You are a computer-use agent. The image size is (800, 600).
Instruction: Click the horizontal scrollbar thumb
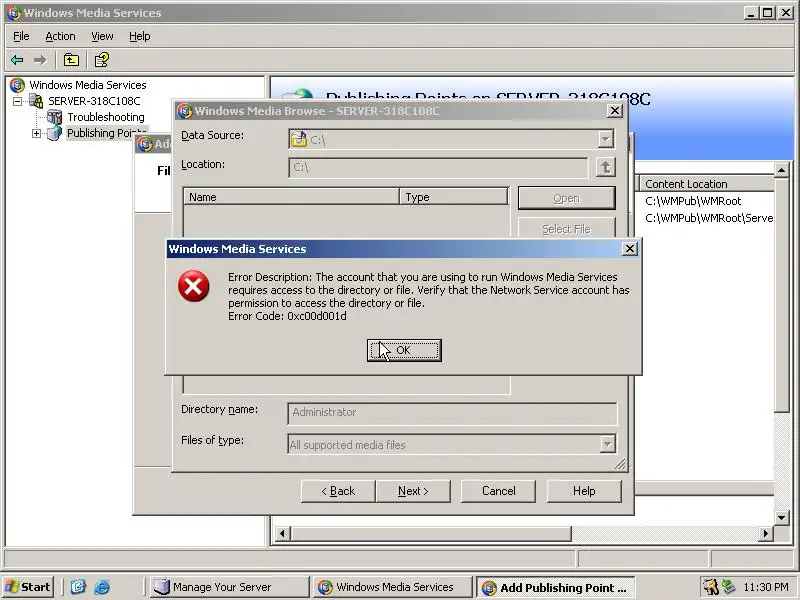click(431, 534)
